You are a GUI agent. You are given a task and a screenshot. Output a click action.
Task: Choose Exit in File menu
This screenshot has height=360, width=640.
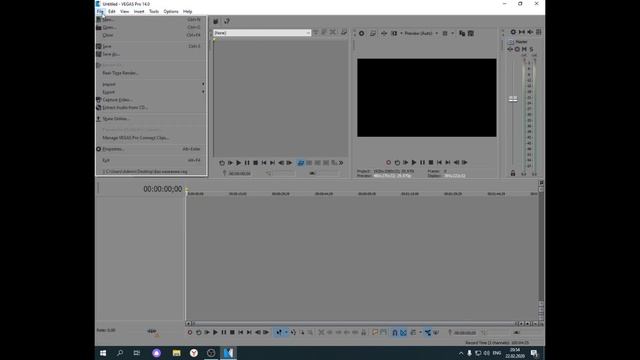click(x=151, y=160)
